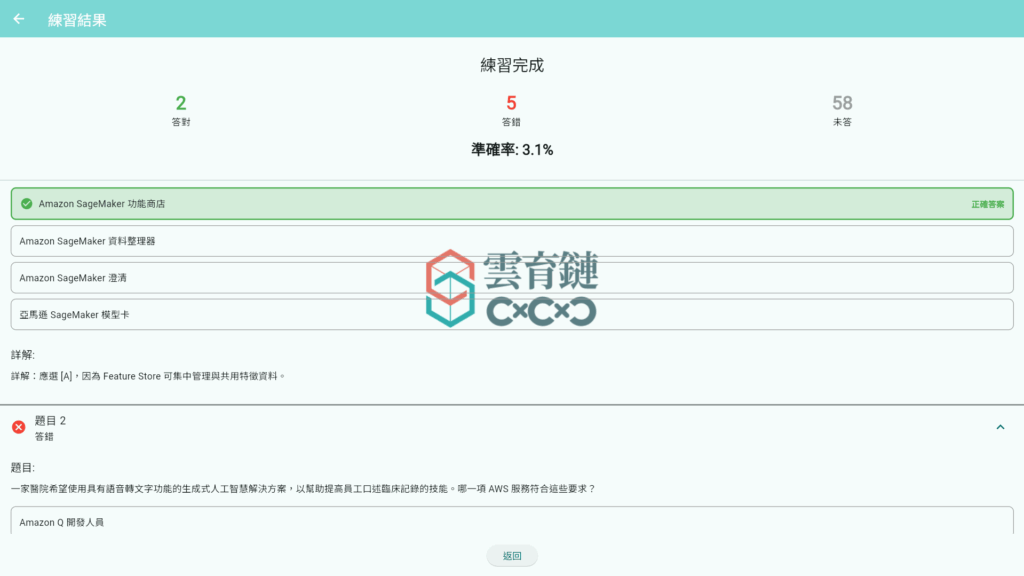Image resolution: width=1024 pixels, height=576 pixels.
Task: Click the back arrow in the header
Action: [19, 19]
